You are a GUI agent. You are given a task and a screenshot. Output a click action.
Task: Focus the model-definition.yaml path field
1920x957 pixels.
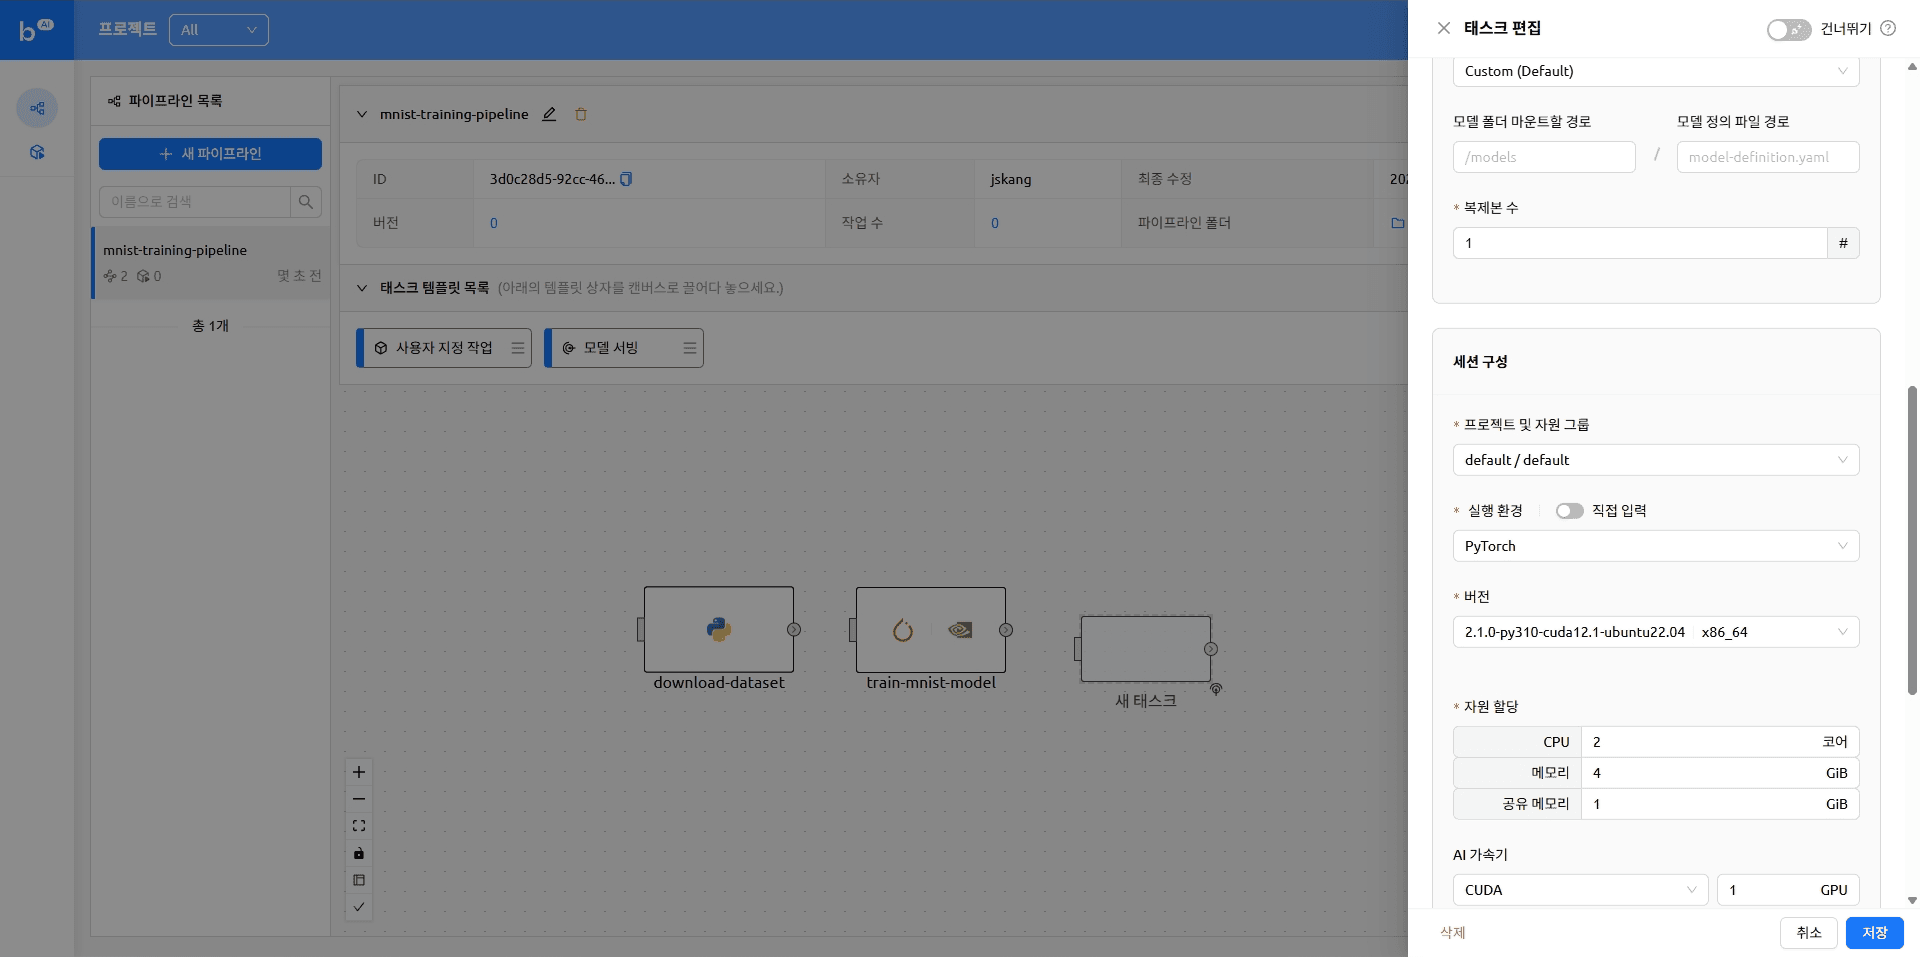click(x=1768, y=157)
